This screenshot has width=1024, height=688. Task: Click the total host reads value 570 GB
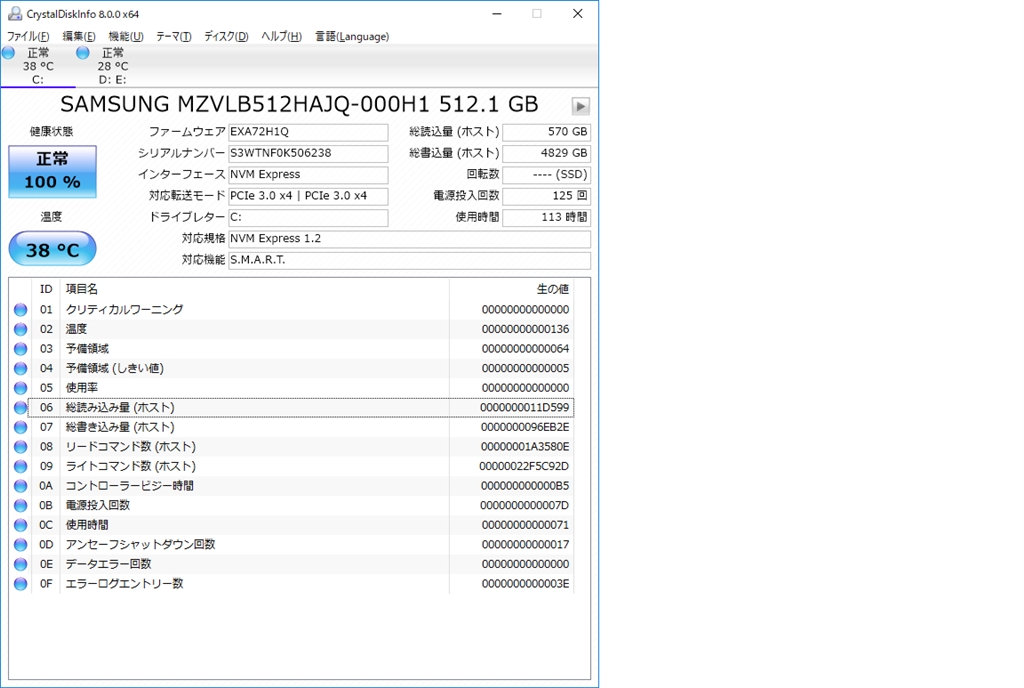pyautogui.click(x=546, y=132)
